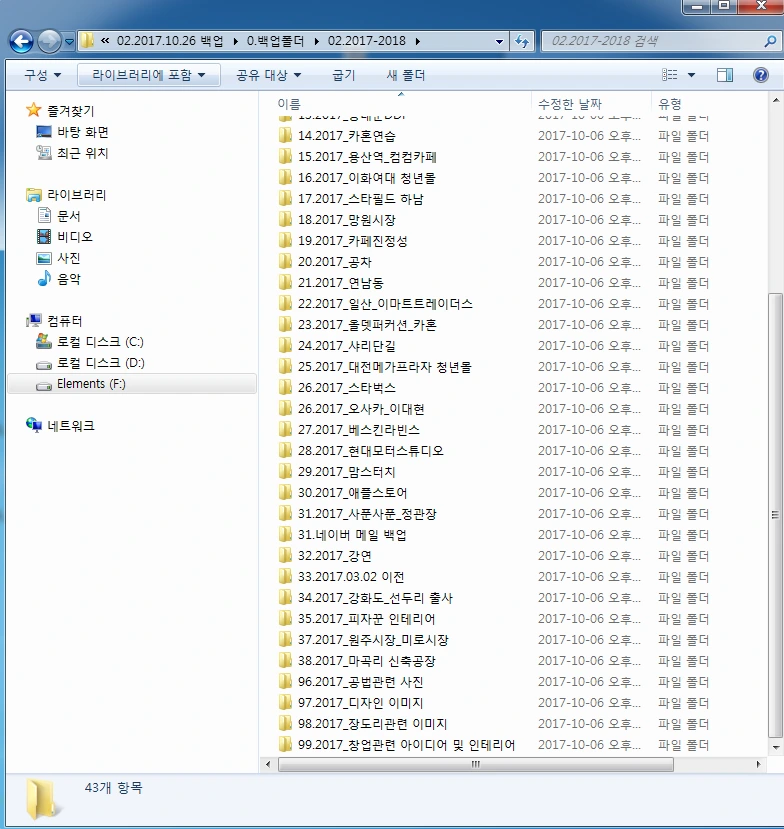Viewport: 784px width, 829px height.
Task: Select folder name 34.2017_강화도_선두리 출사
Action: click(375, 597)
